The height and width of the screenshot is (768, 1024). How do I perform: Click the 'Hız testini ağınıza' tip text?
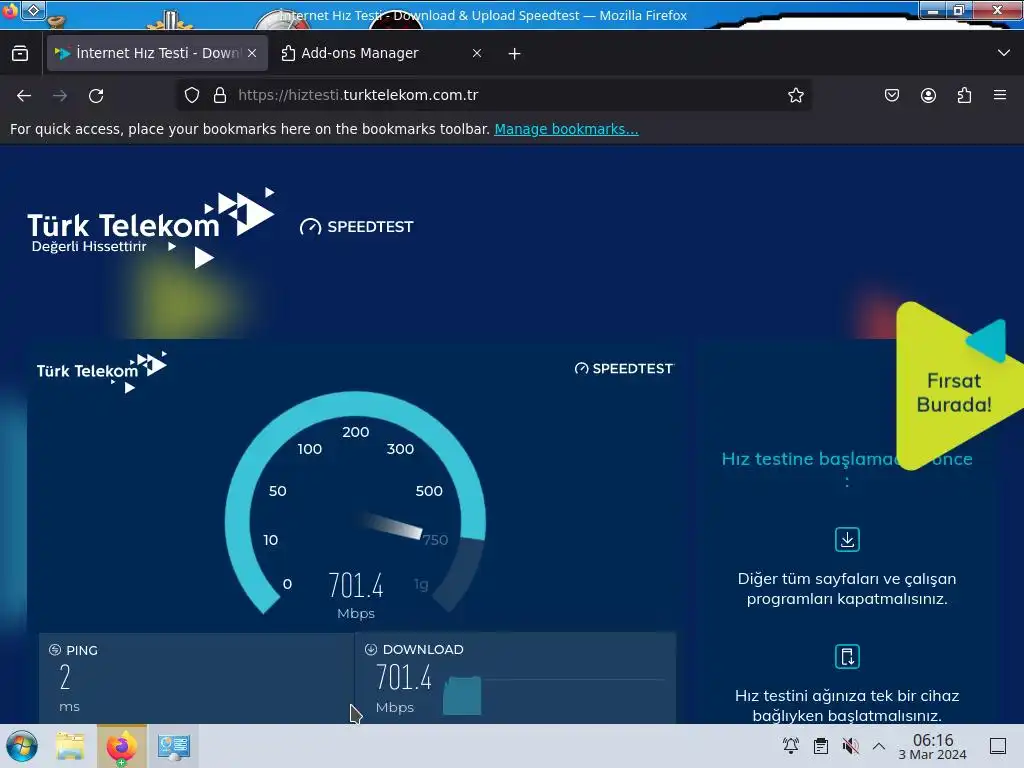click(847, 705)
